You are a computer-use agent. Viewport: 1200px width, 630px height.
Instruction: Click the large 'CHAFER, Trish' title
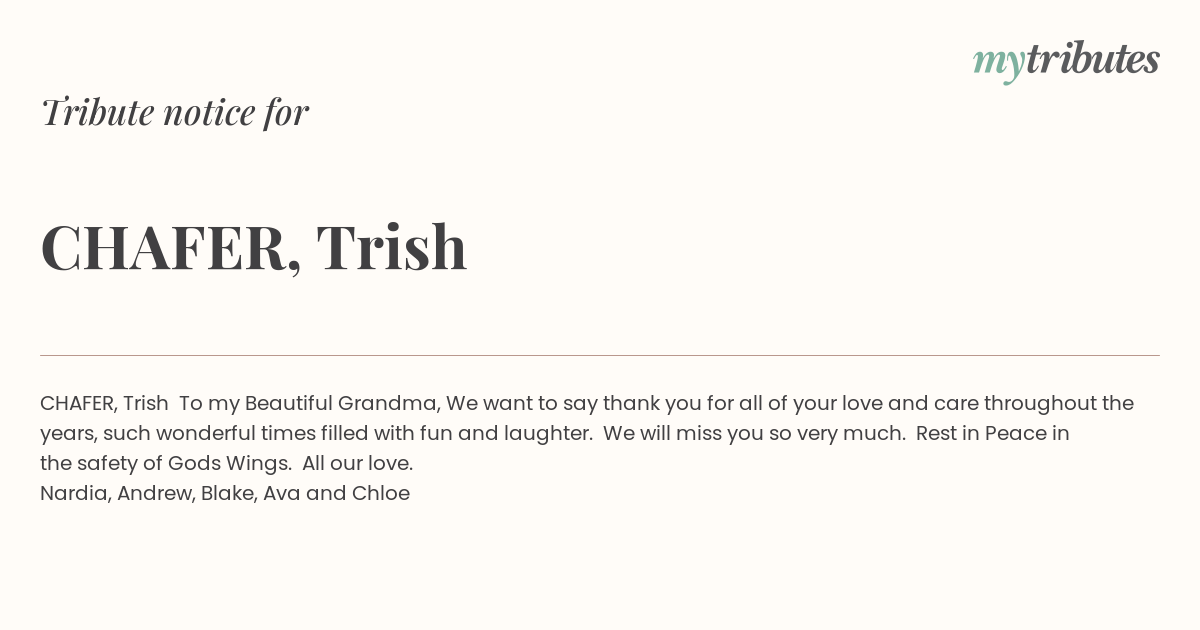pyautogui.click(x=254, y=247)
